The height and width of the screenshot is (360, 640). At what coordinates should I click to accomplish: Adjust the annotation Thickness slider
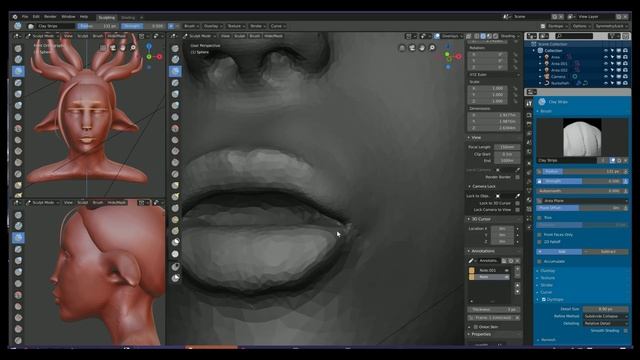[493, 309]
